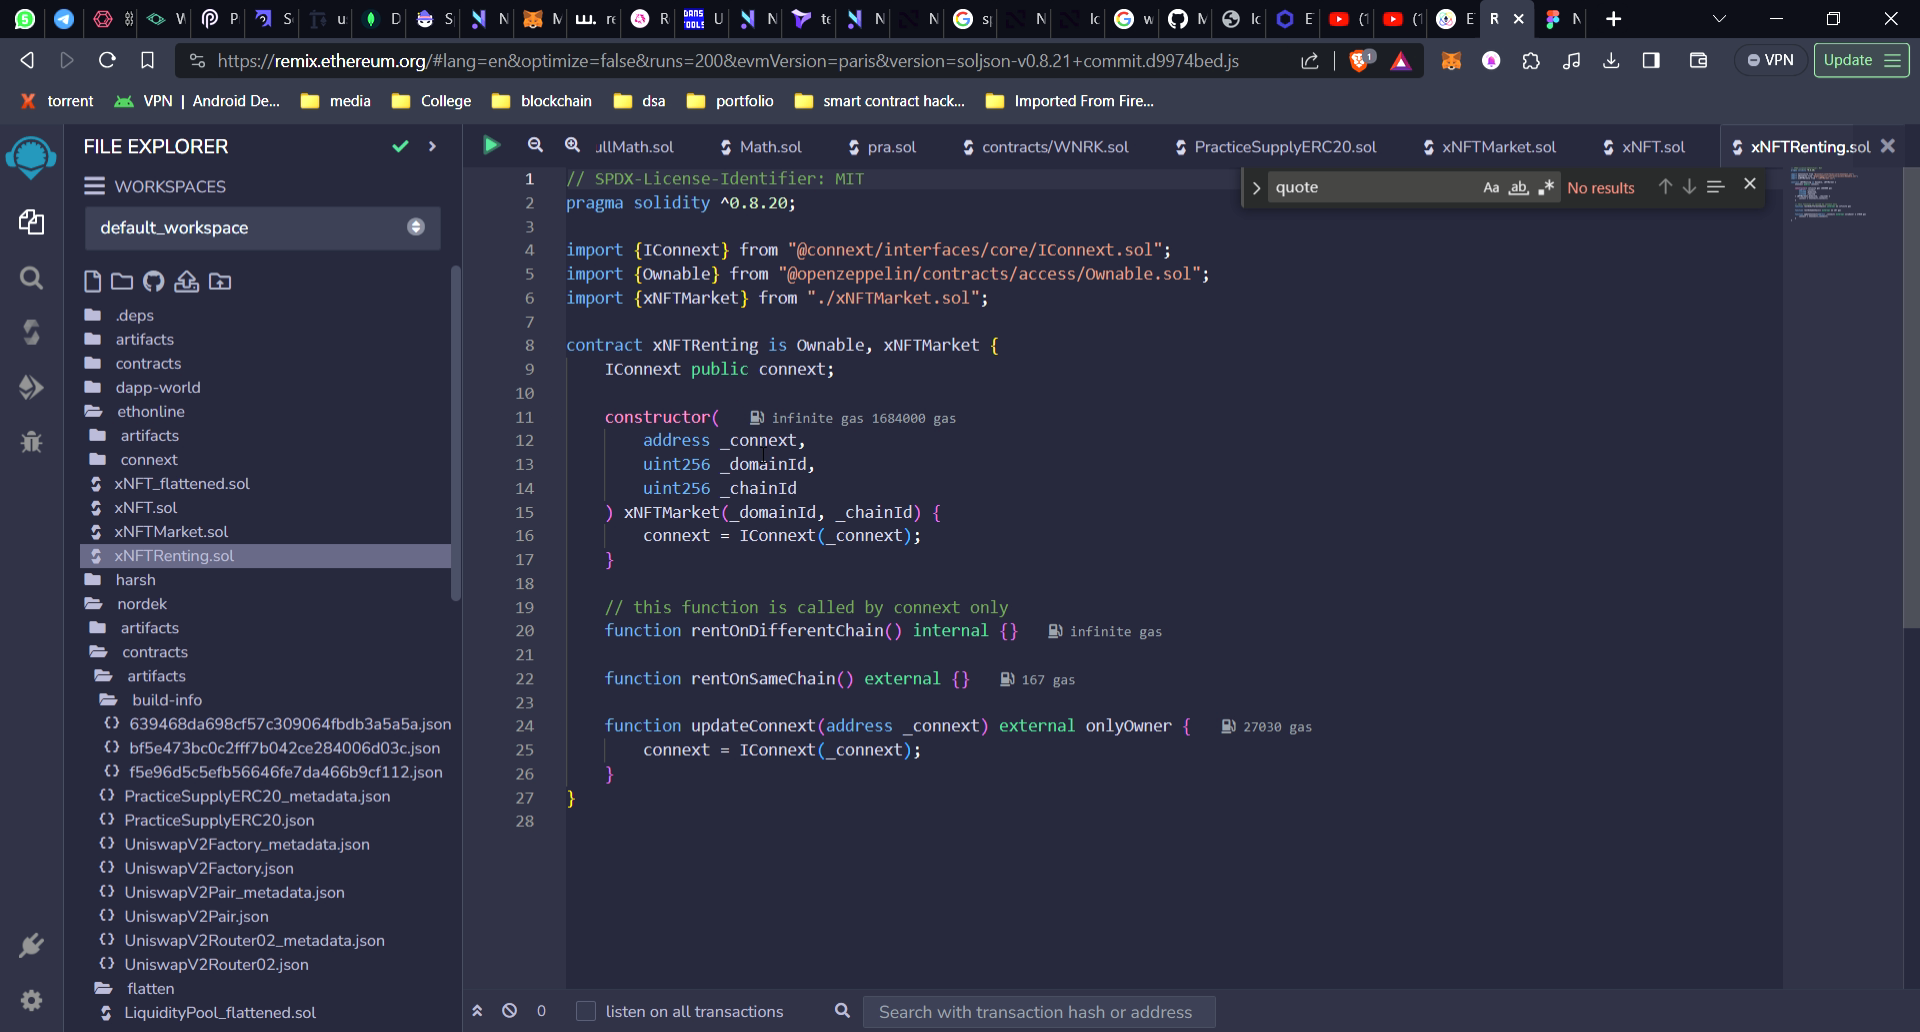This screenshot has width=1920, height=1032.
Task: Collapse the File Explorer panel arrow
Action: tap(432, 146)
